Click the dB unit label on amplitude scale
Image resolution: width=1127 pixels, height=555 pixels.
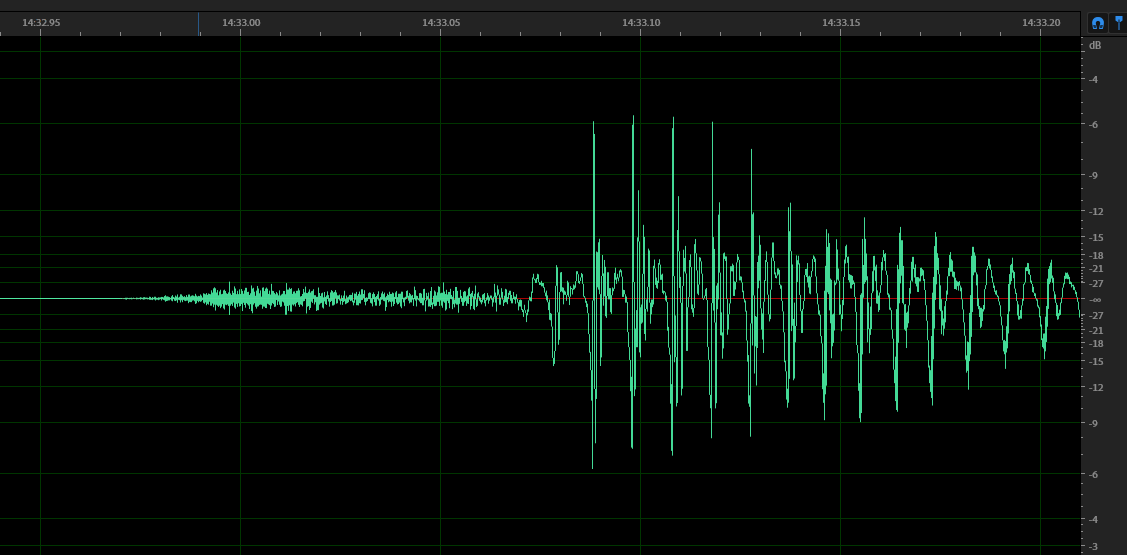pyautogui.click(x=1095, y=45)
